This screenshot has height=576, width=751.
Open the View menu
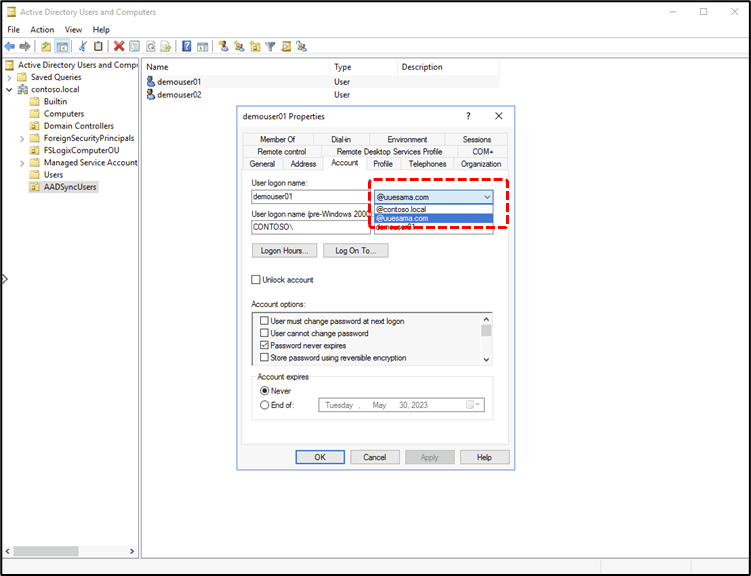click(73, 30)
